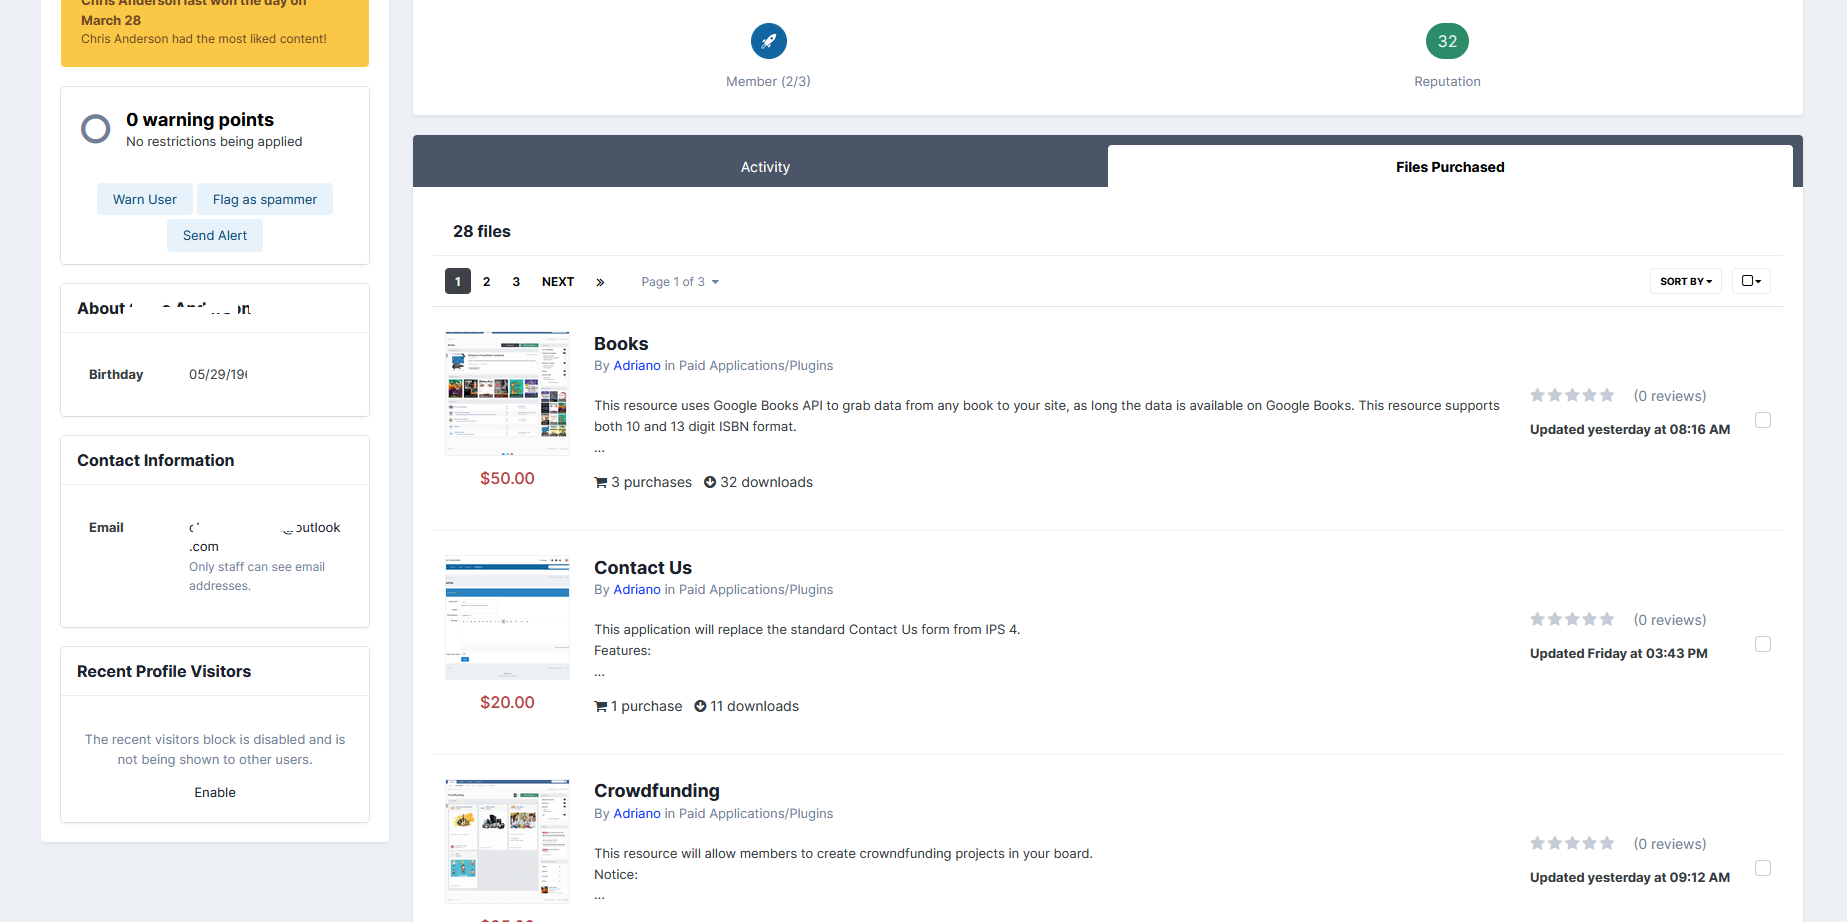Image resolution: width=1847 pixels, height=922 pixels.
Task: Click the last page double-arrow icon
Action: click(x=600, y=282)
